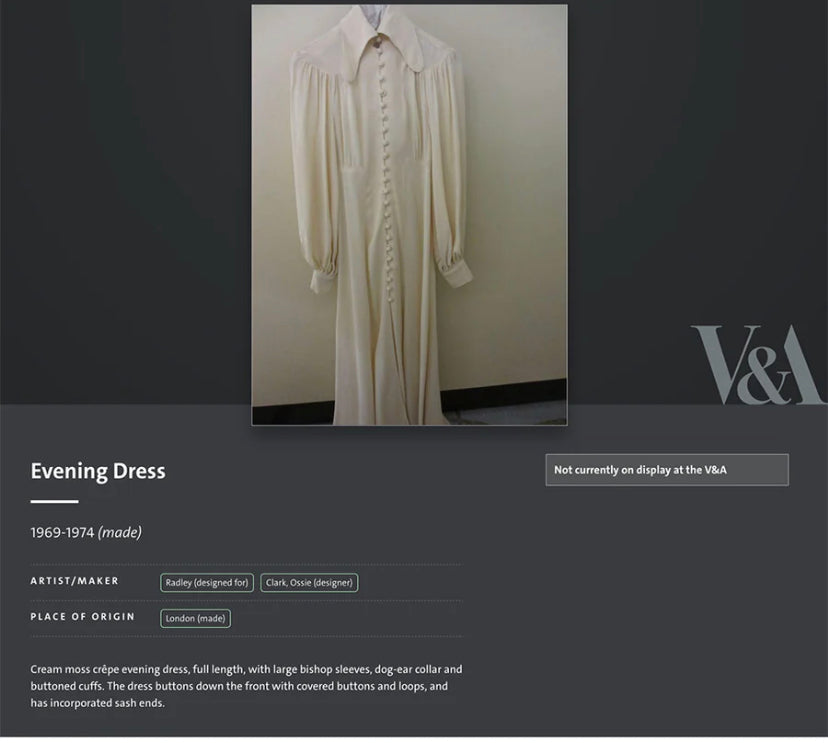Screen dimensions: 828x743
Task: Click the last description line 'has incorporated sash ends'
Action: pos(98,703)
